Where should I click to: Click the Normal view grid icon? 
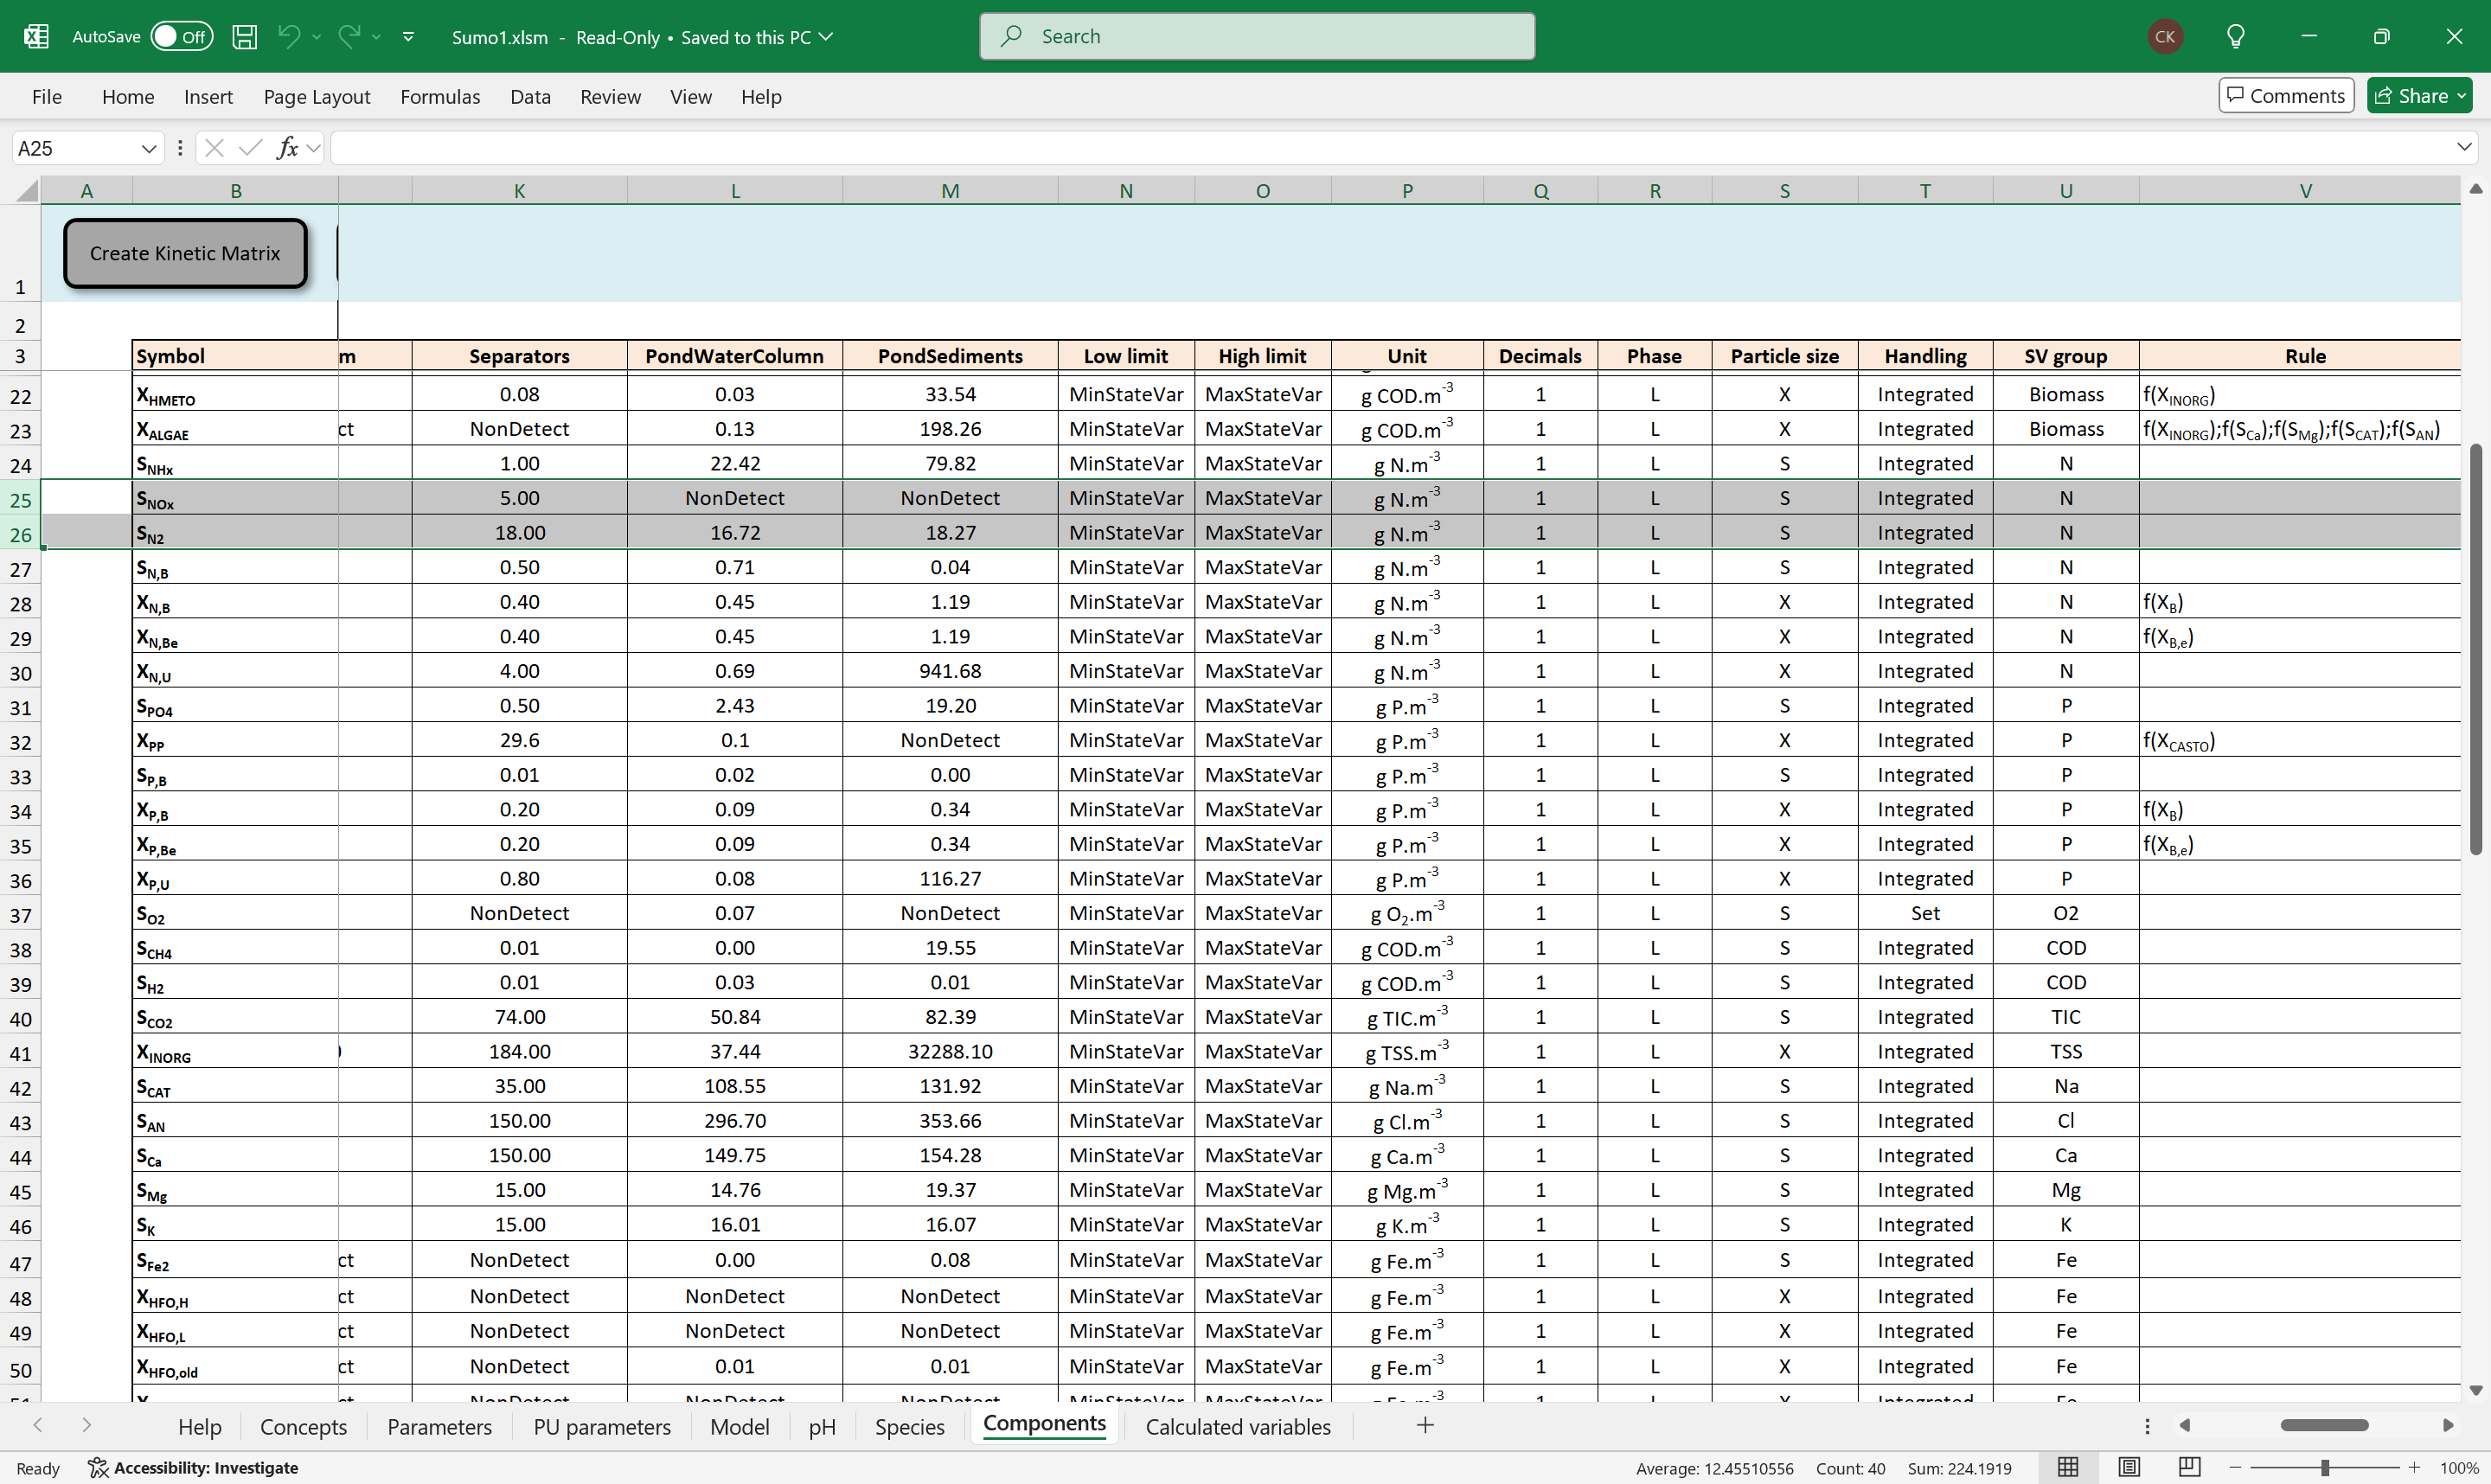[x=2068, y=1467]
